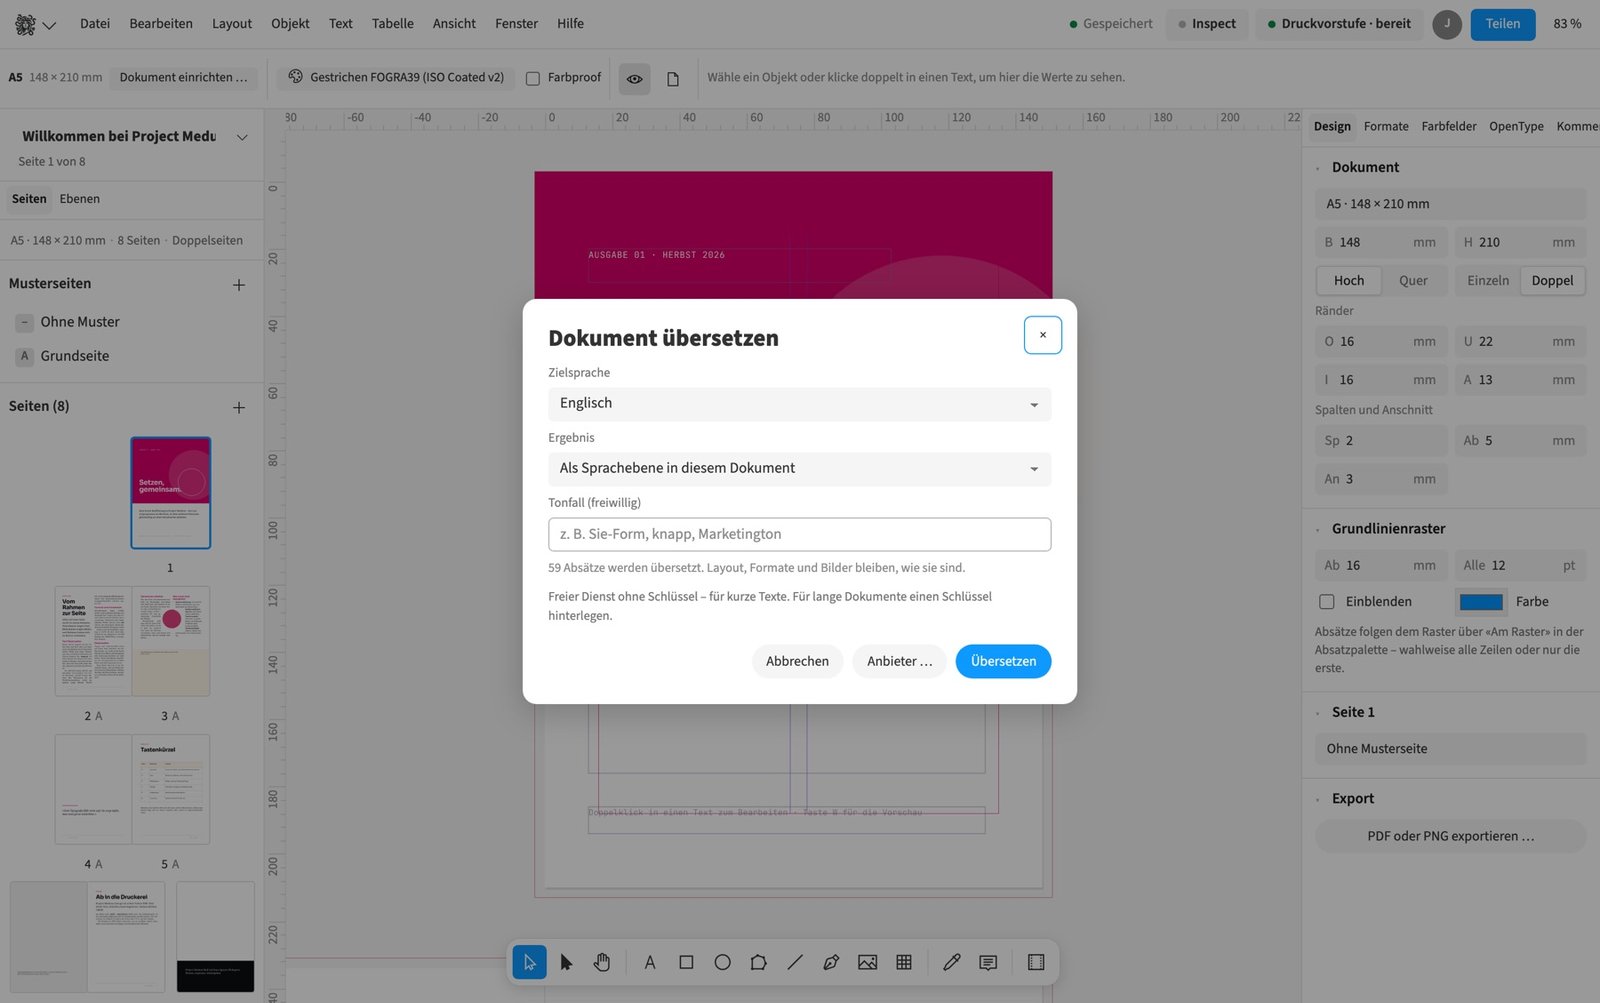Image resolution: width=1600 pixels, height=1003 pixels.
Task: Open the Zielsprache Englisch dropdown
Action: pyautogui.click(x=799, y=404)
